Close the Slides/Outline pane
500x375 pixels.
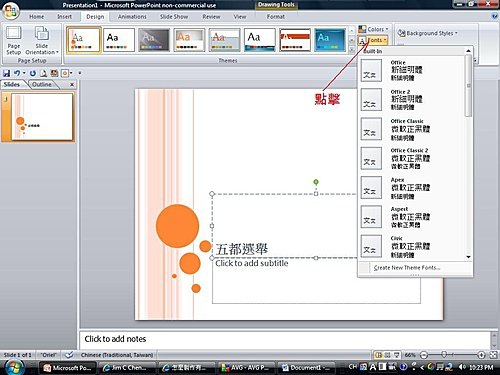coord(72,85)
